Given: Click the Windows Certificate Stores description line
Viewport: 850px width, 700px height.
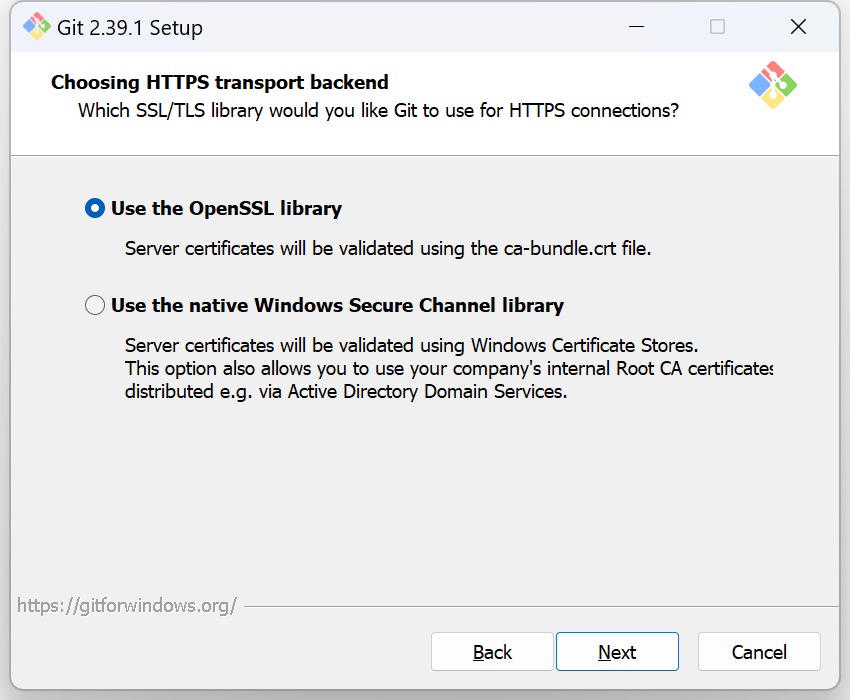Looking at the screenshot, I should coord(411,346).
